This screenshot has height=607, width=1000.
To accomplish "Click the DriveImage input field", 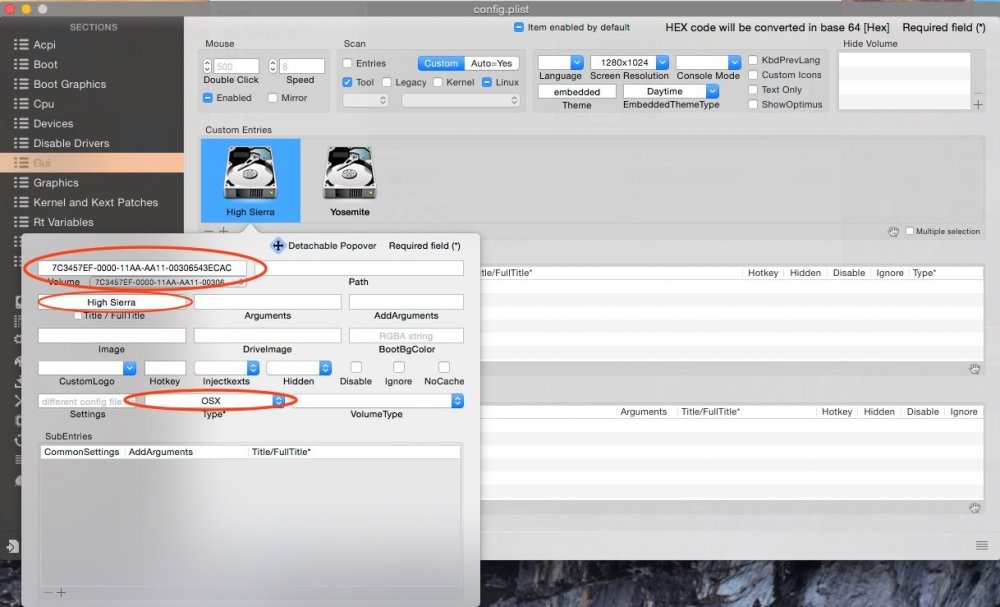I will 267,336.
